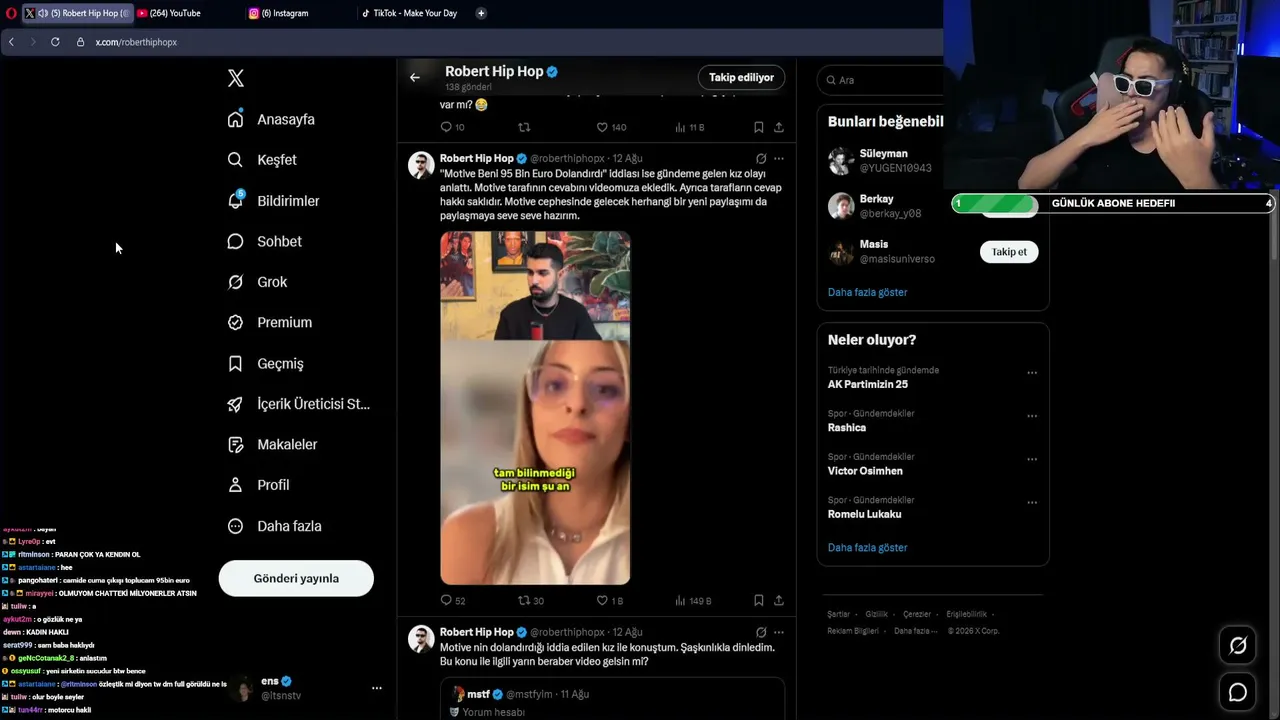Open more options for Victor Osimhen trend
Viewport: 1280px width, 720px height.
point(1032,460)
